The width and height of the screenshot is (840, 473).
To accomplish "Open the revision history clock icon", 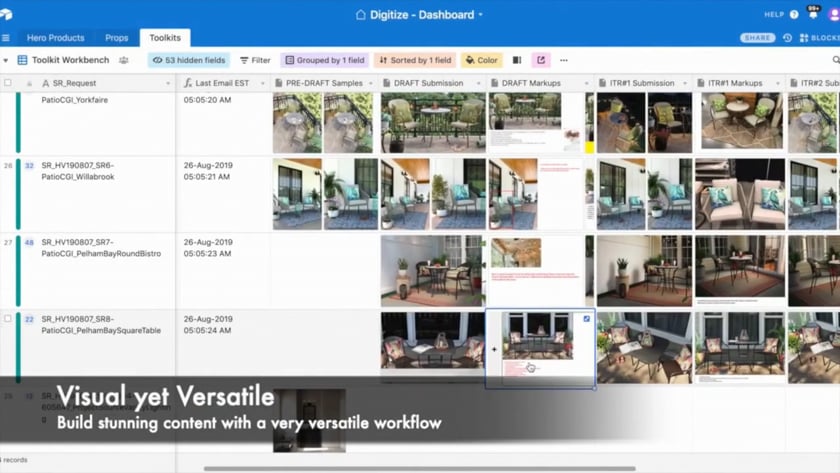I will (787, 38).
